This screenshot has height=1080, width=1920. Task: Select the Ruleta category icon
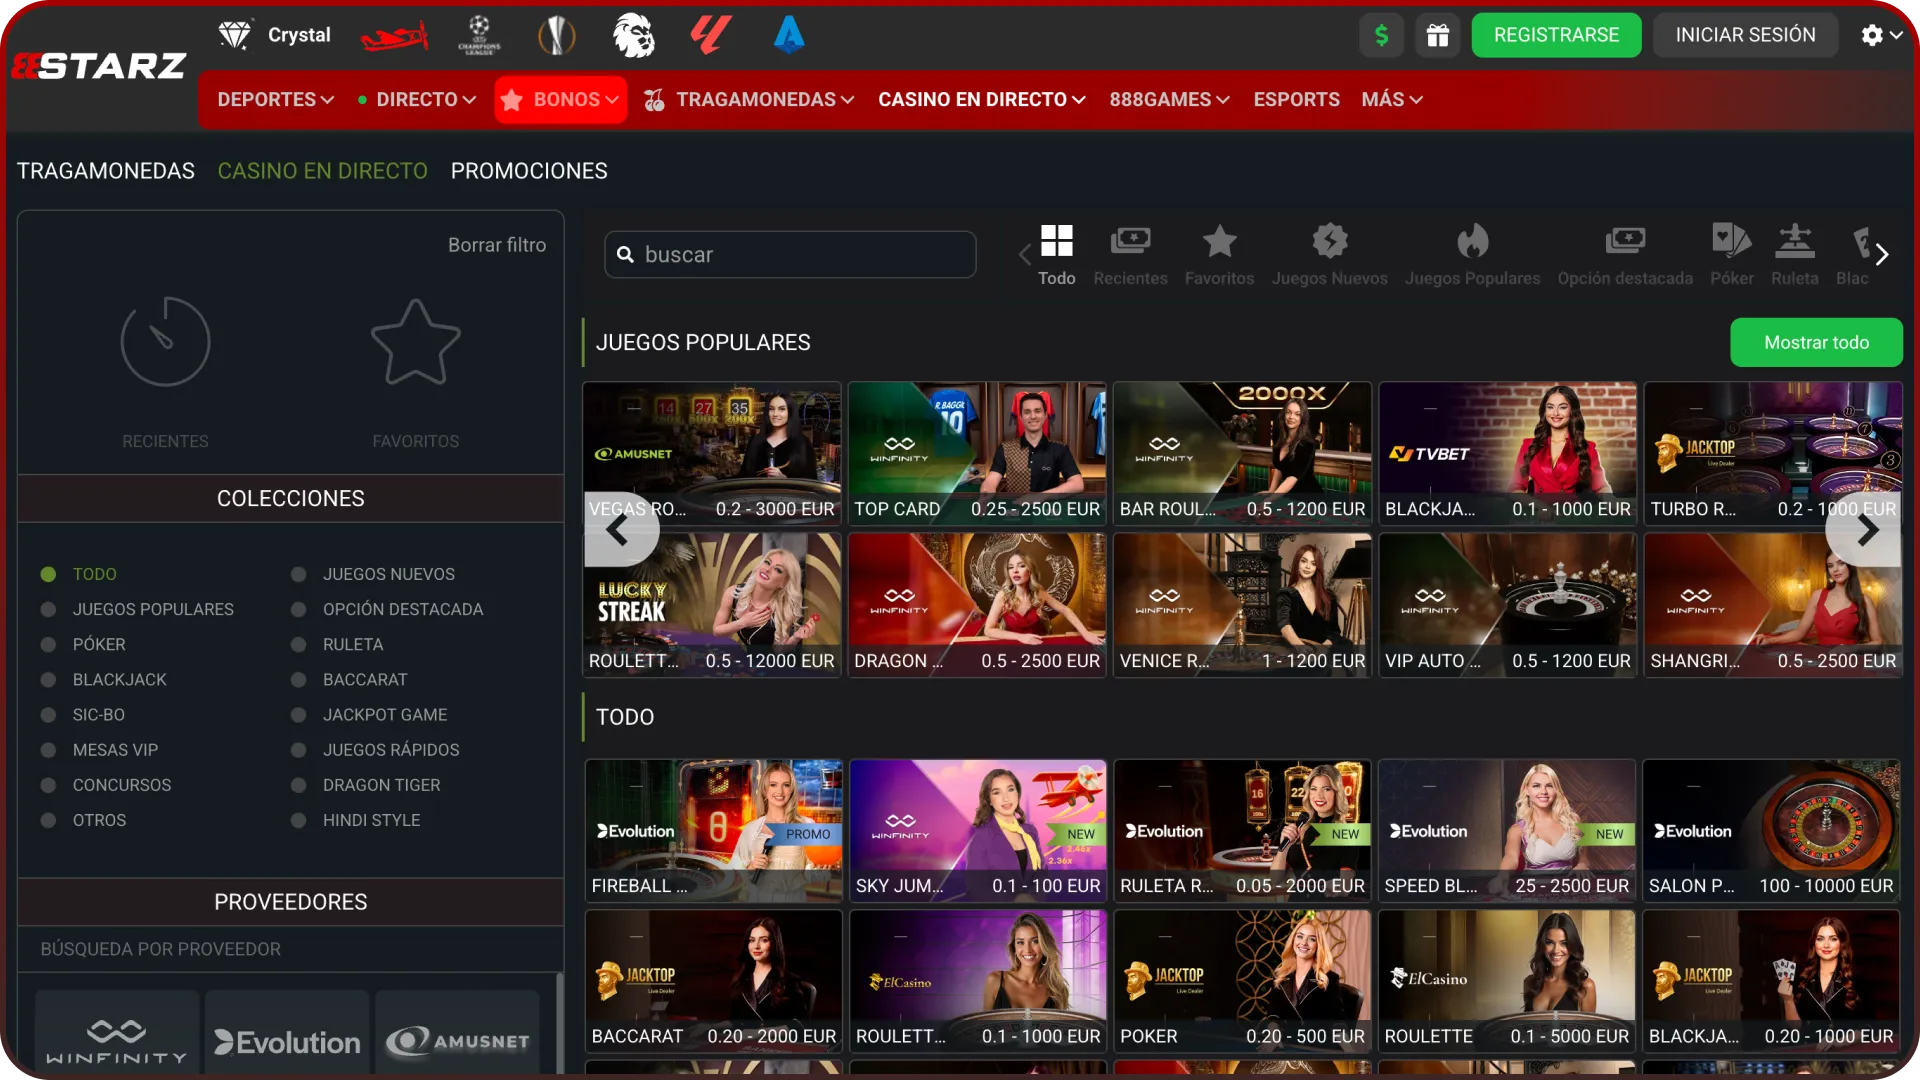[1794, 243]
